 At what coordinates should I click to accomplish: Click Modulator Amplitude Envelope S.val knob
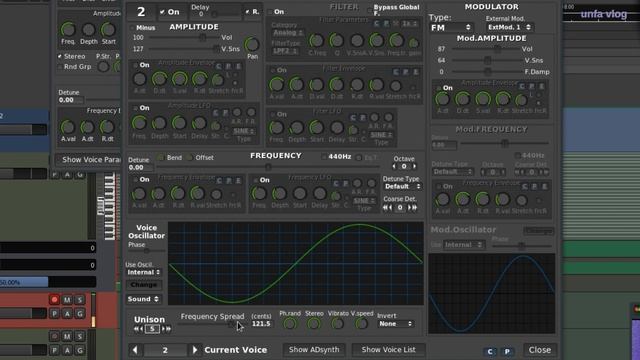(x=483, y=99)
